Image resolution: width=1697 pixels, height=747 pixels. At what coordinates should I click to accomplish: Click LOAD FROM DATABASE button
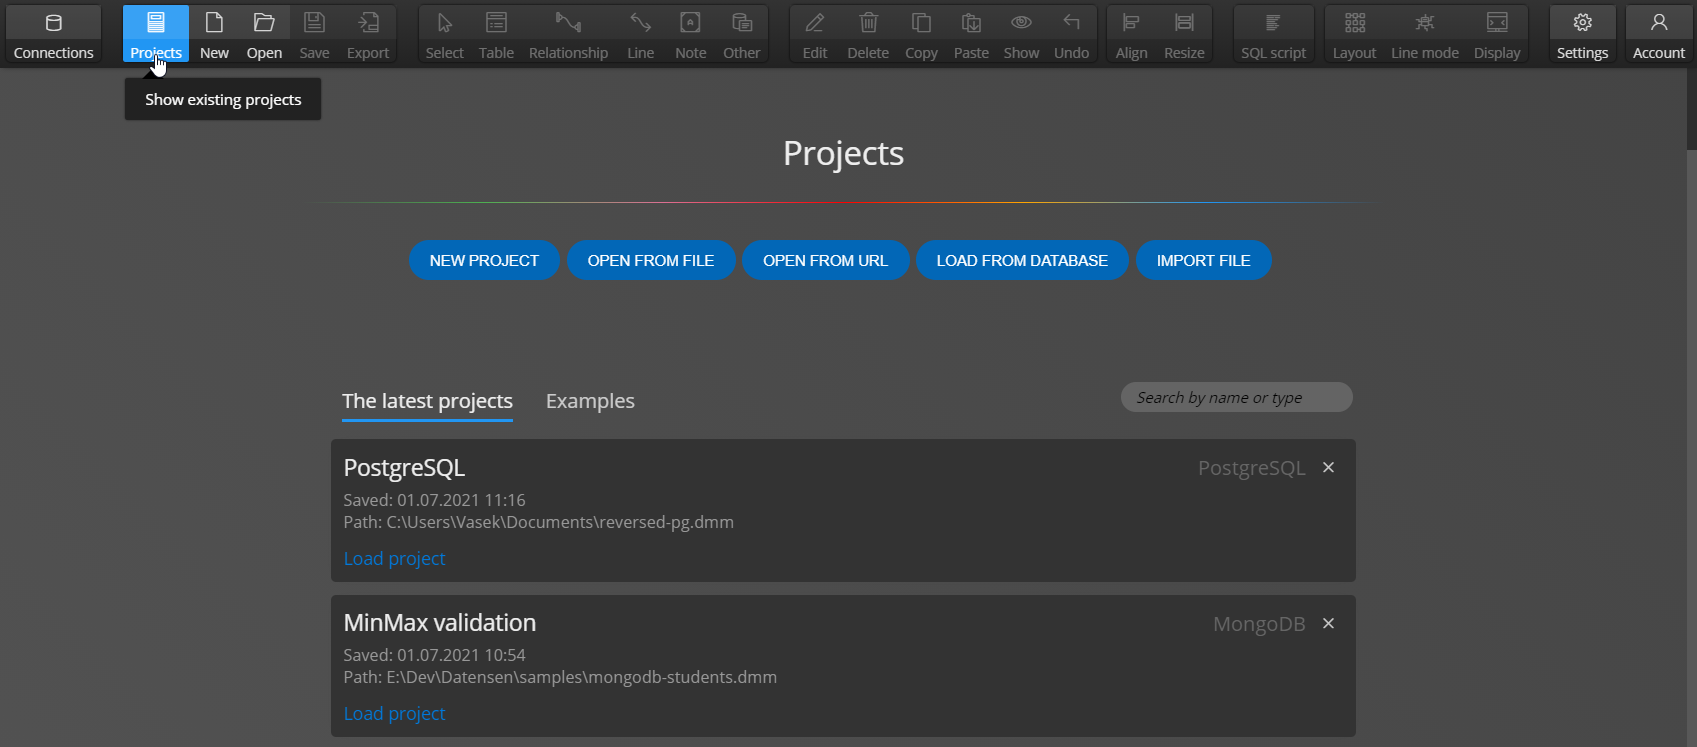[x=1022, y=260]
